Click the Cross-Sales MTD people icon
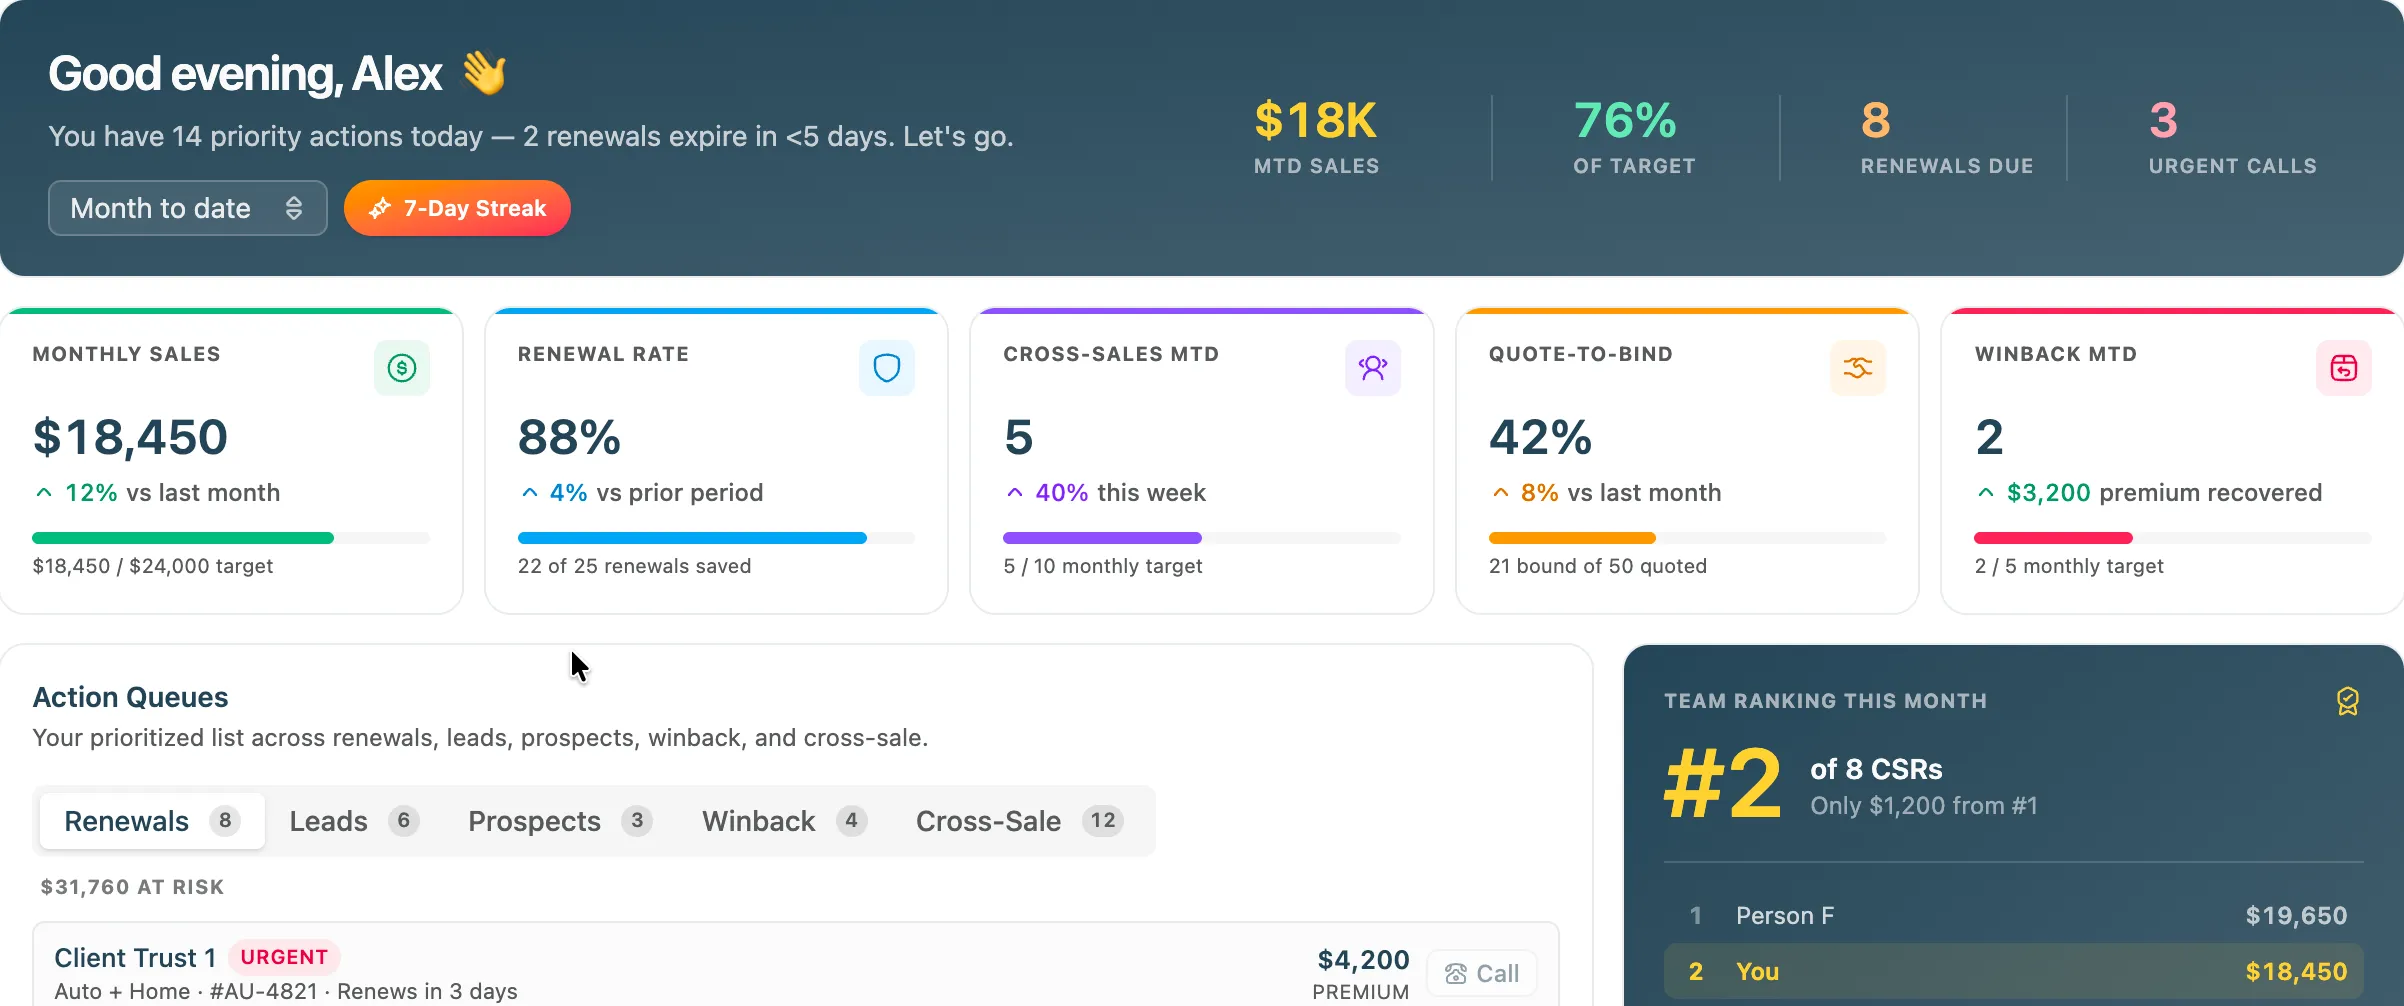 point(1373,368)
